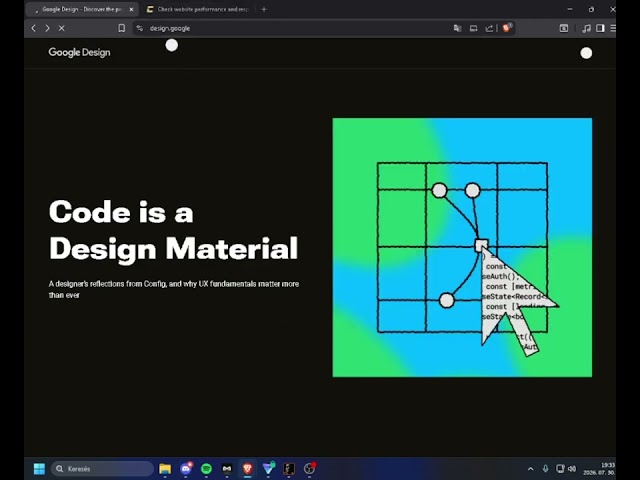Image resolution: width=640 pixels, height=480 pixels.
Task: Open the share page icon
Action: [x=489, y=28]
